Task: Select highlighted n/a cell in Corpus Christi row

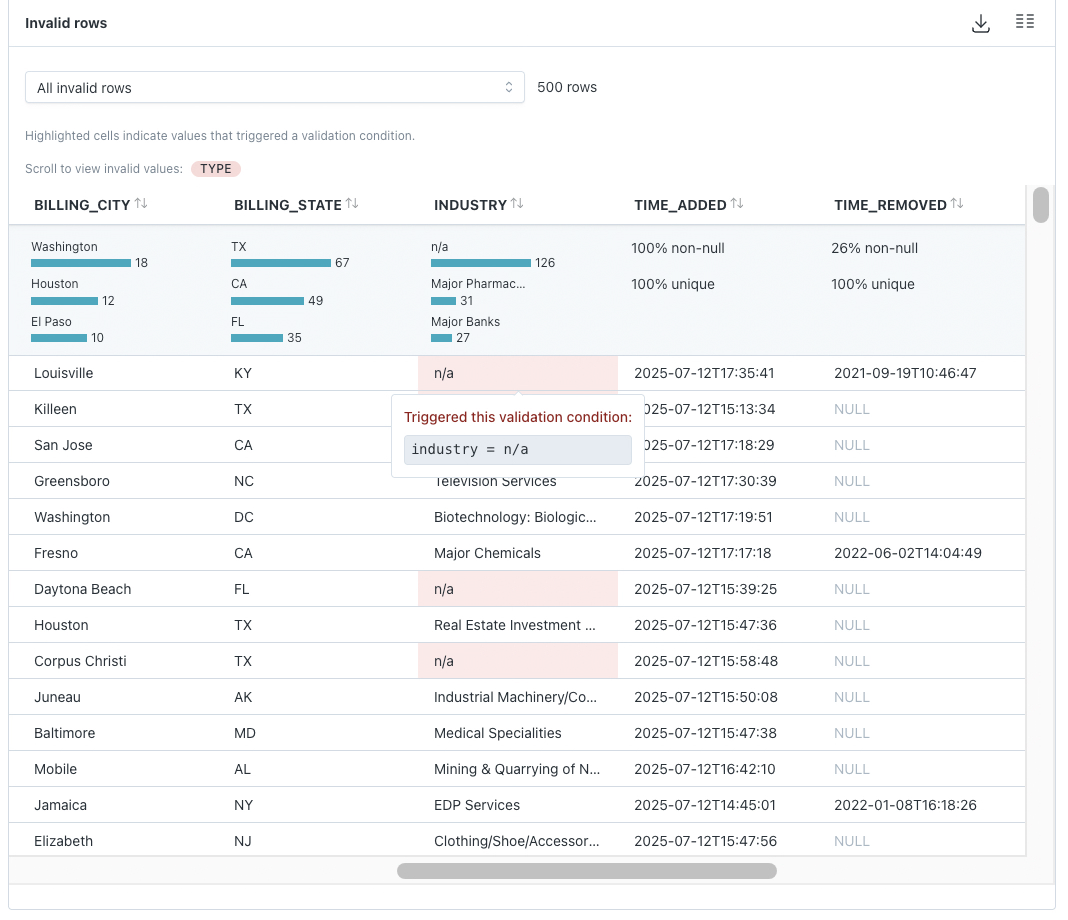Action: [x=518, y=661]
